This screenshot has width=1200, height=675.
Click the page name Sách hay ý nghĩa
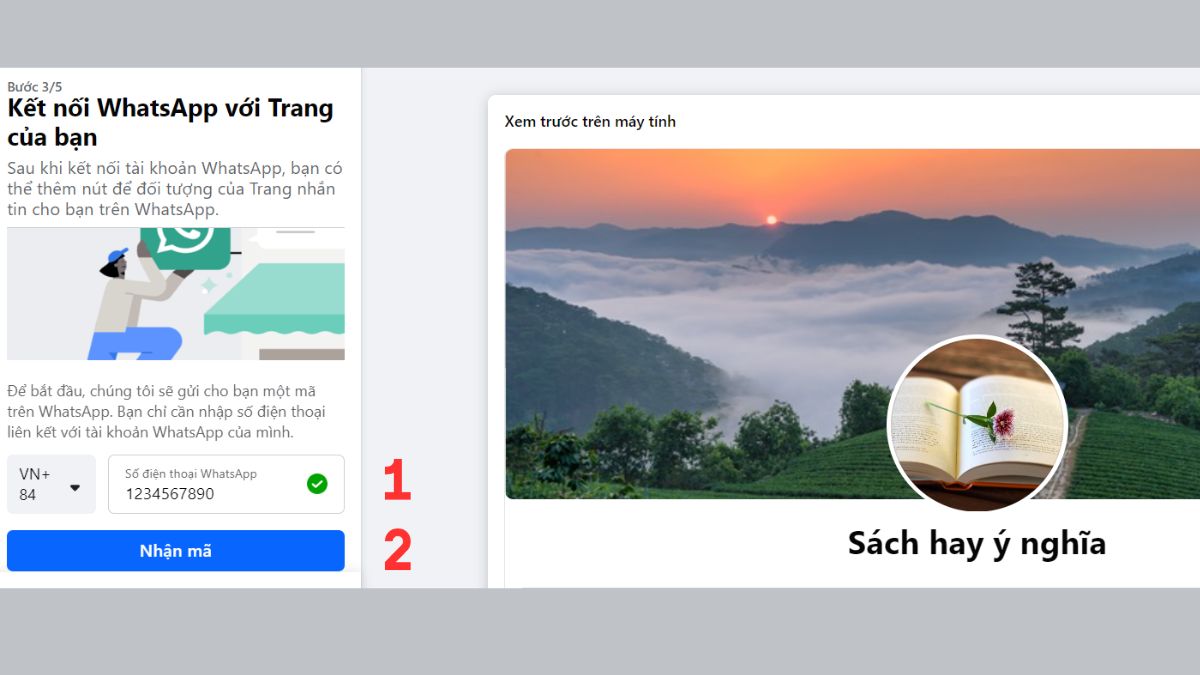[x=977, y=543]
